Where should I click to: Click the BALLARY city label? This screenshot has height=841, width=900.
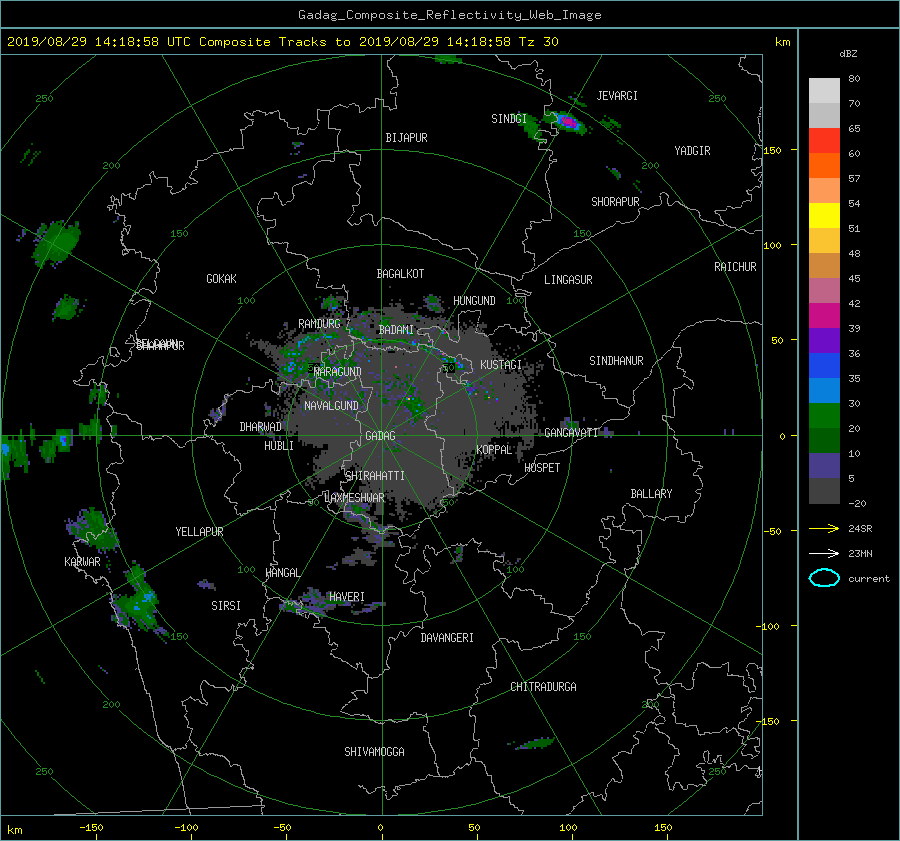click(651, 494)
